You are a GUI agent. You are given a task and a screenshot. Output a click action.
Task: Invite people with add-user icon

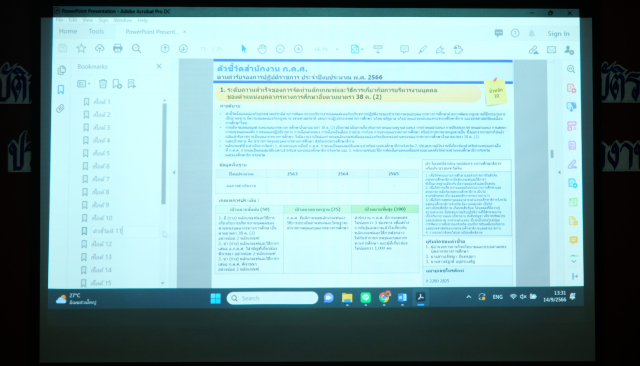coord(569,50)
